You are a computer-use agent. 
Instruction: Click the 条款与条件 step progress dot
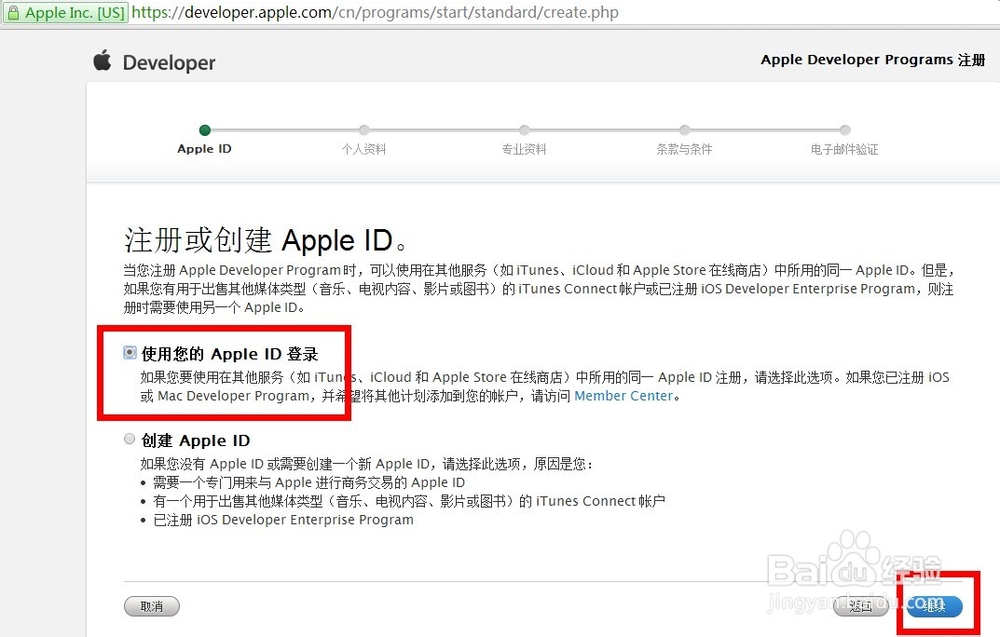684,130
